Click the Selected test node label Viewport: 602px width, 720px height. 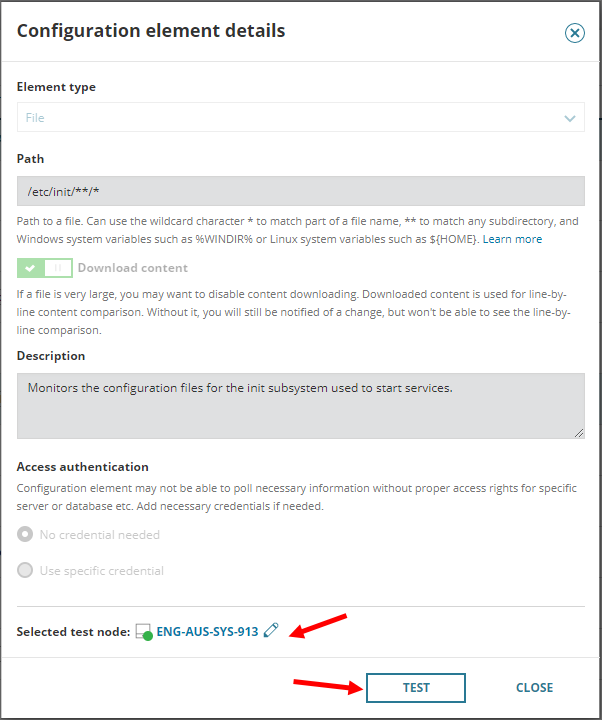[73, 632]
